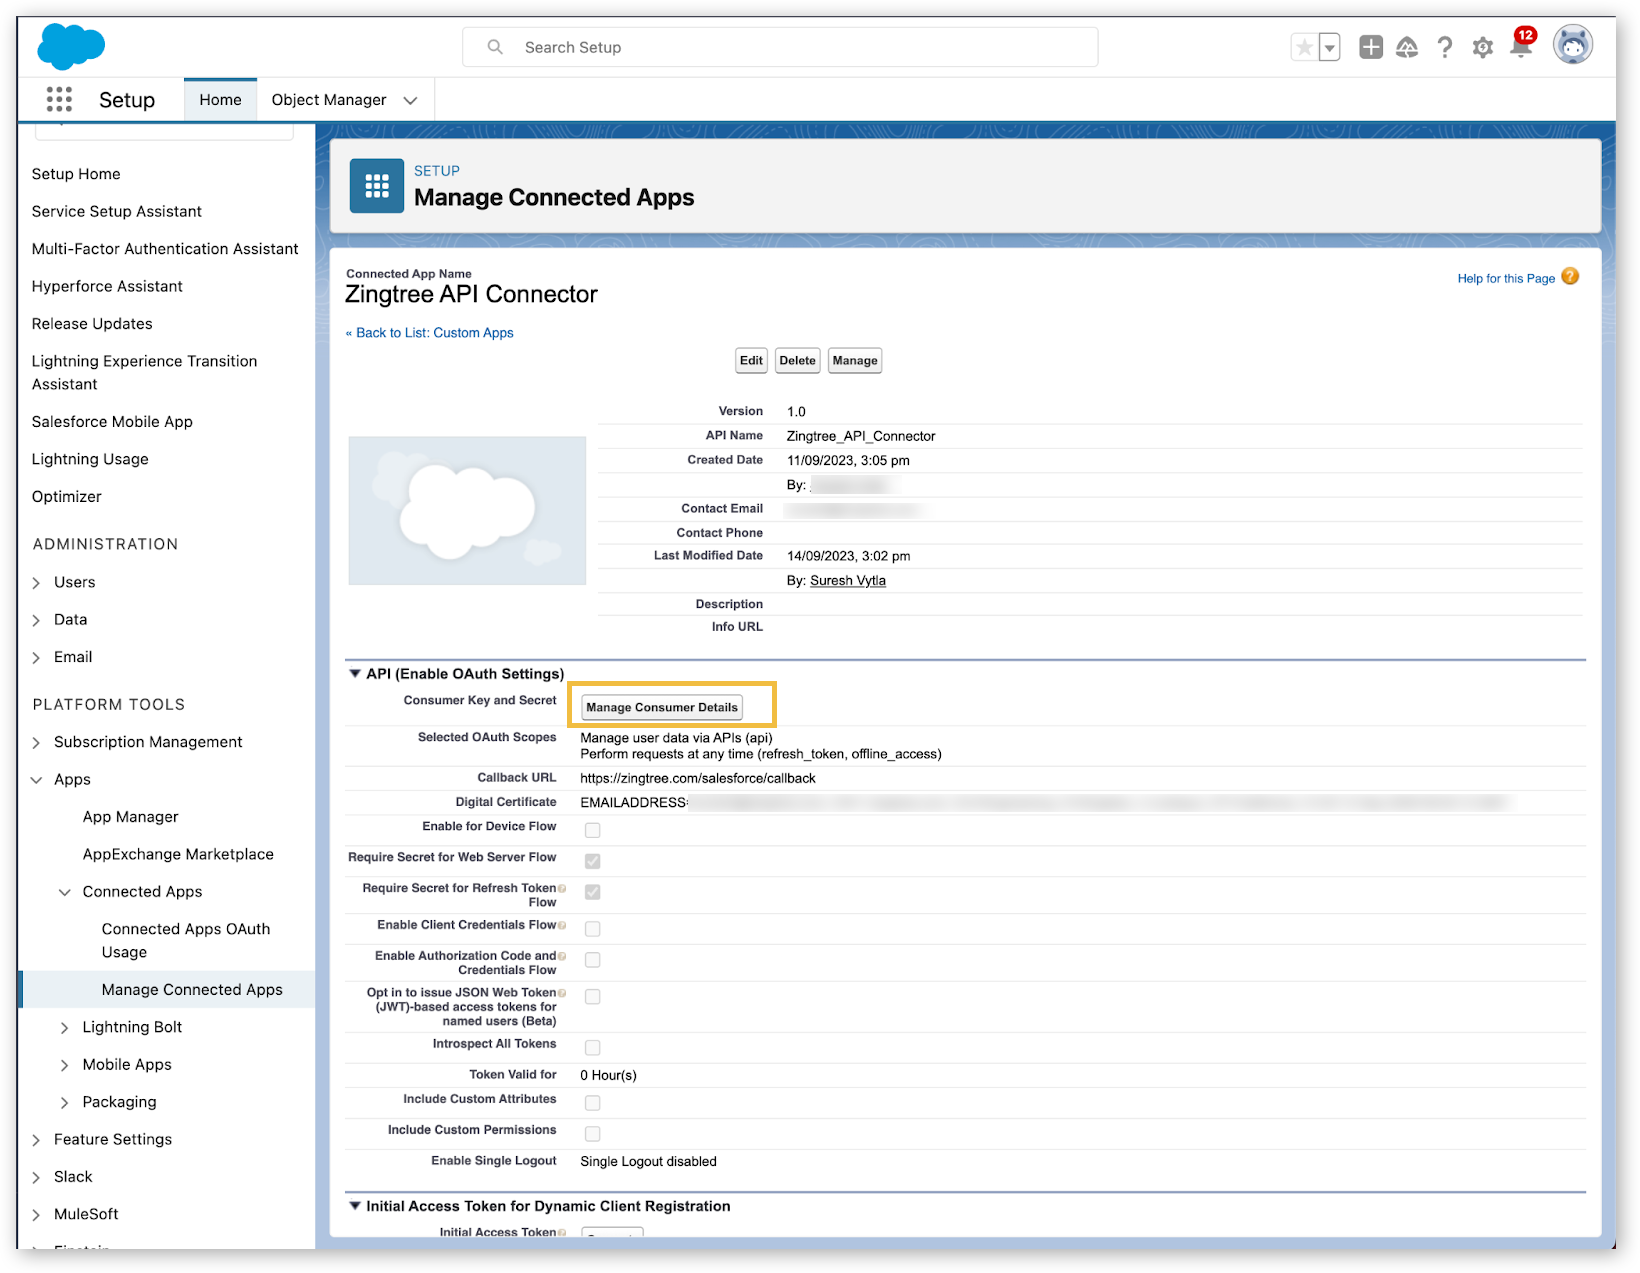The width and height of the screenshot is (1640, 1273).
Task: Click Manage Consumer Details button
Action: [x=662, y=707]
